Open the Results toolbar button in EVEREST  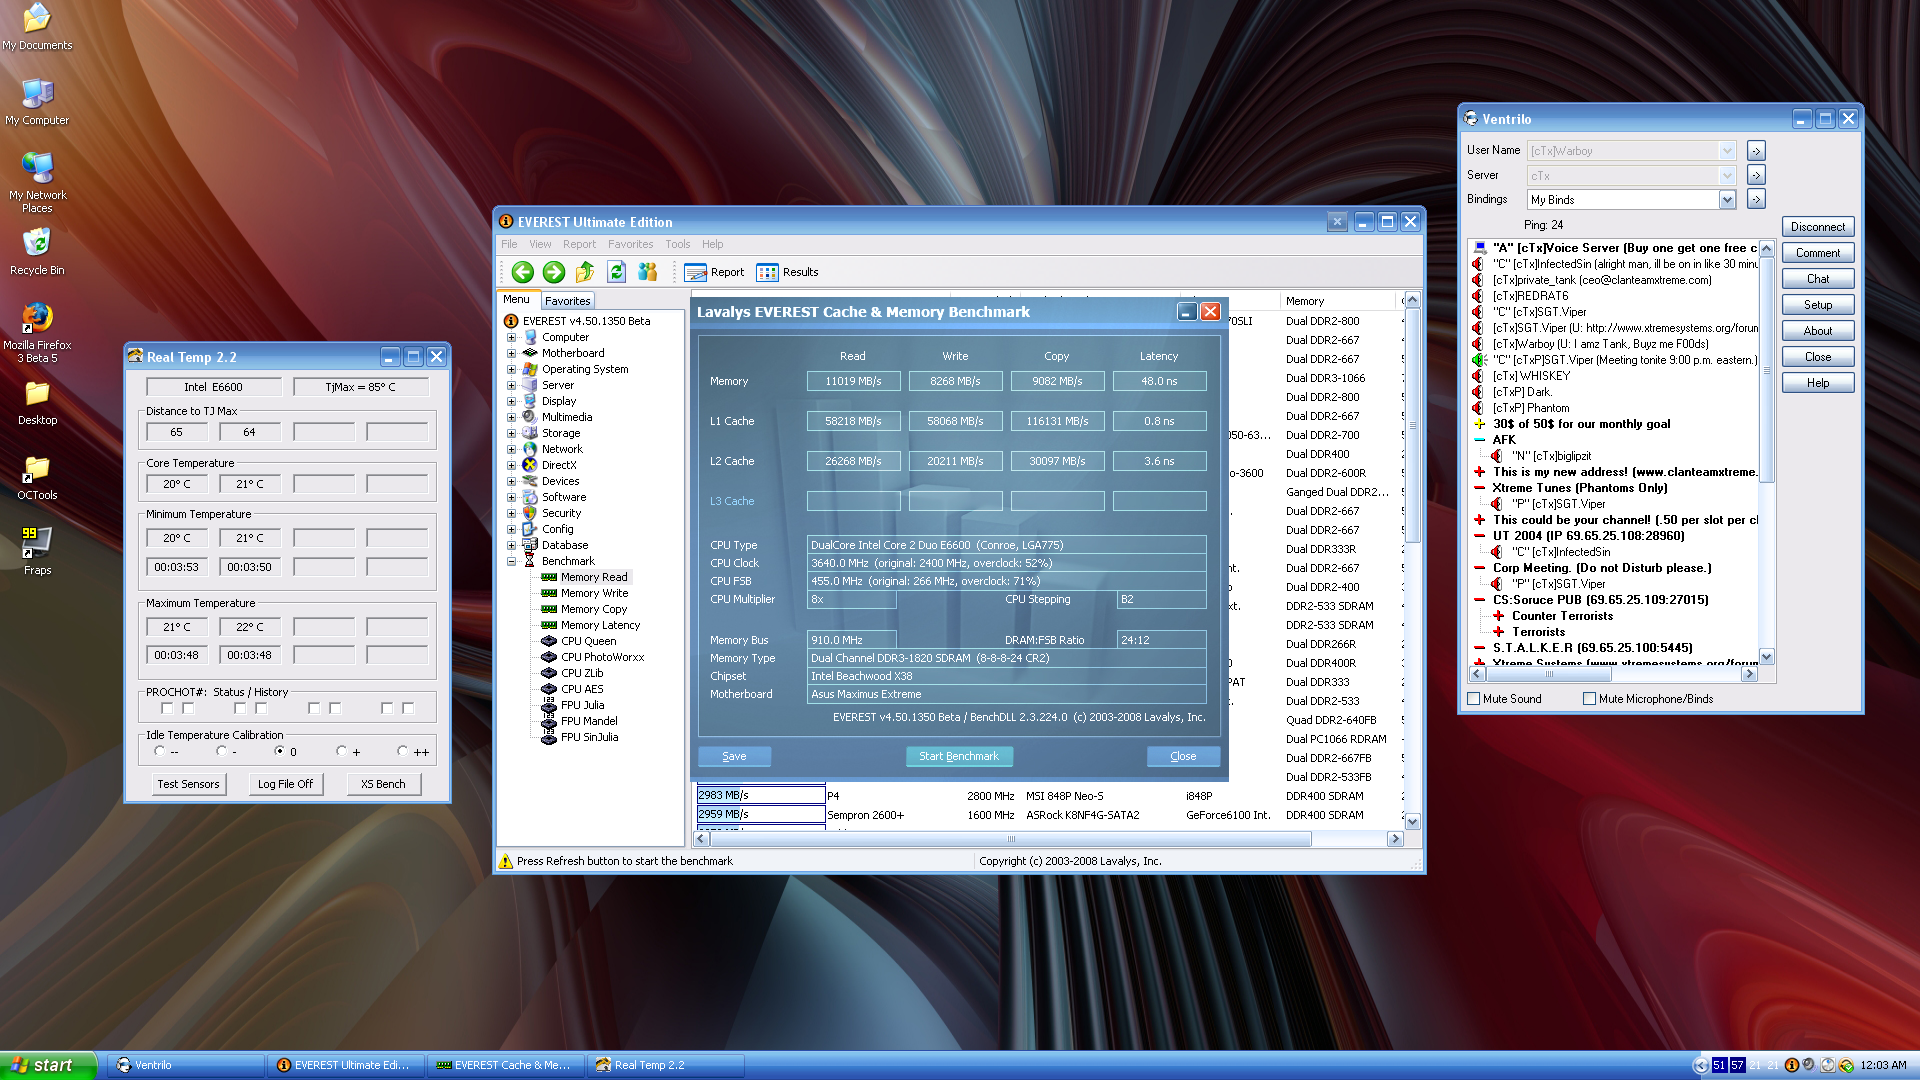point(787,272)
